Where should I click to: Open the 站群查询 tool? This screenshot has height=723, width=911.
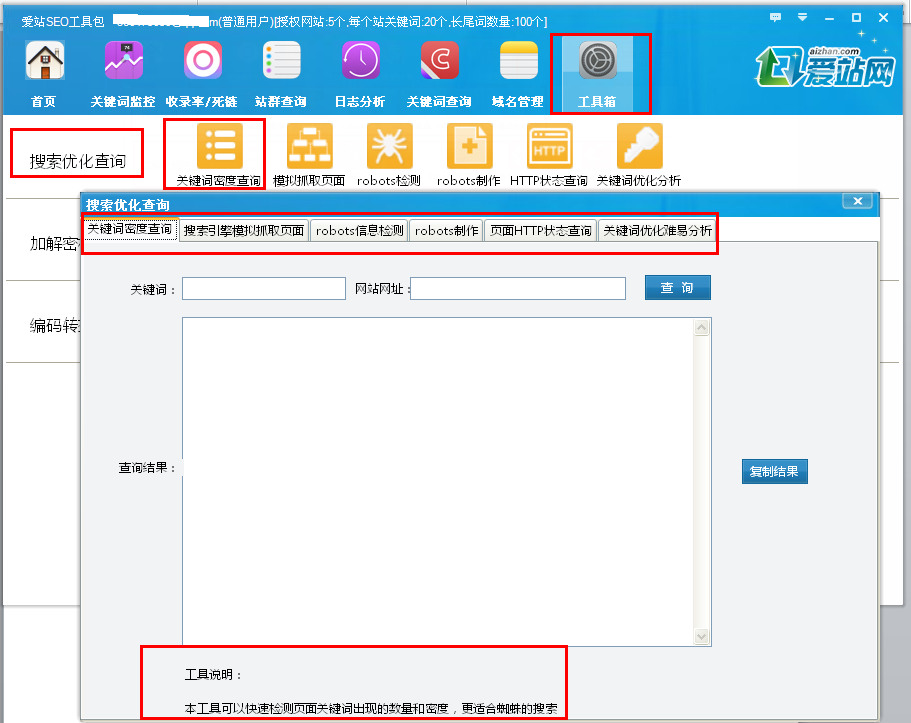[x=281, y=60]
